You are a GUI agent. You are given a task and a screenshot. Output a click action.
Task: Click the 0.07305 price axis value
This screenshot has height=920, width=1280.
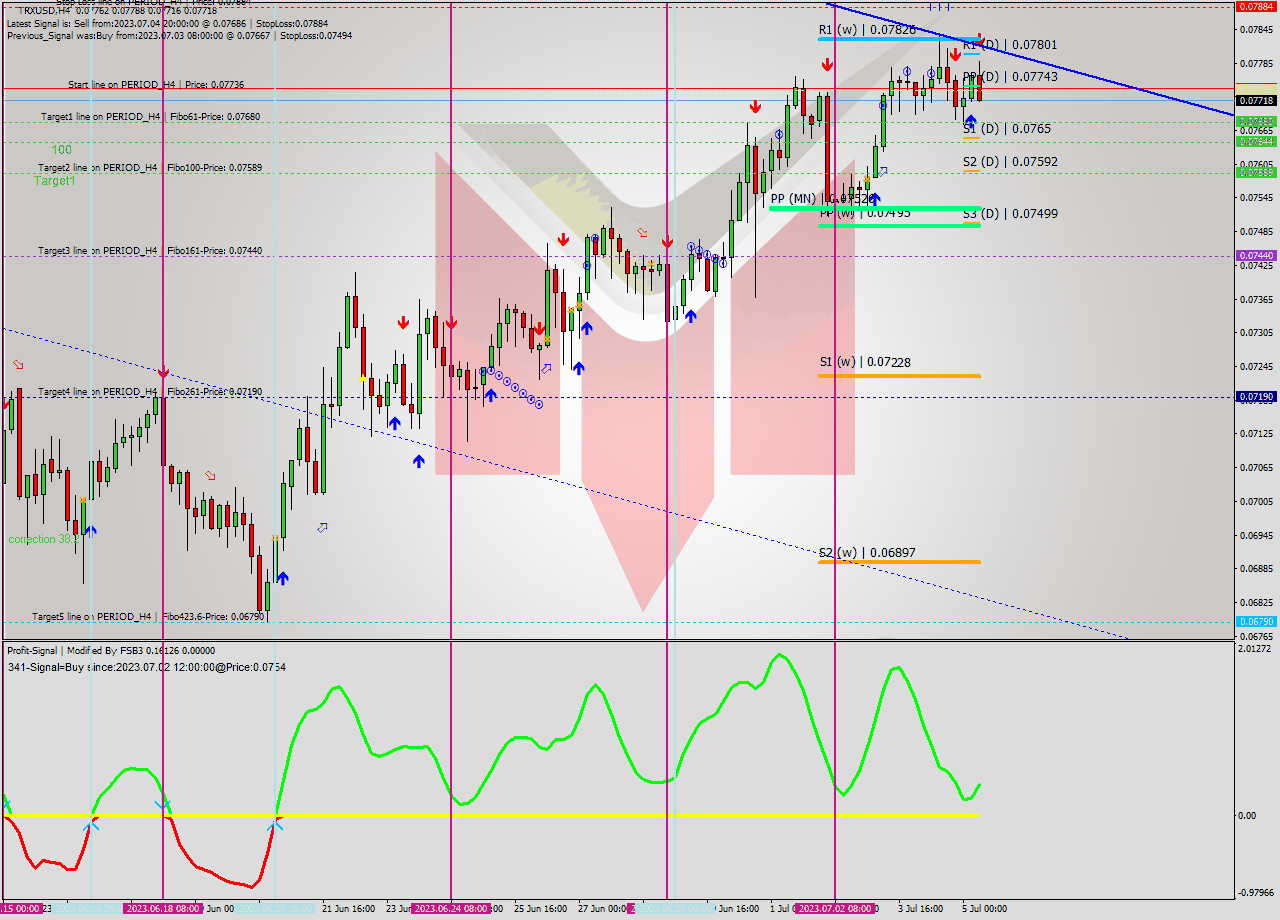pos(1256,333)
